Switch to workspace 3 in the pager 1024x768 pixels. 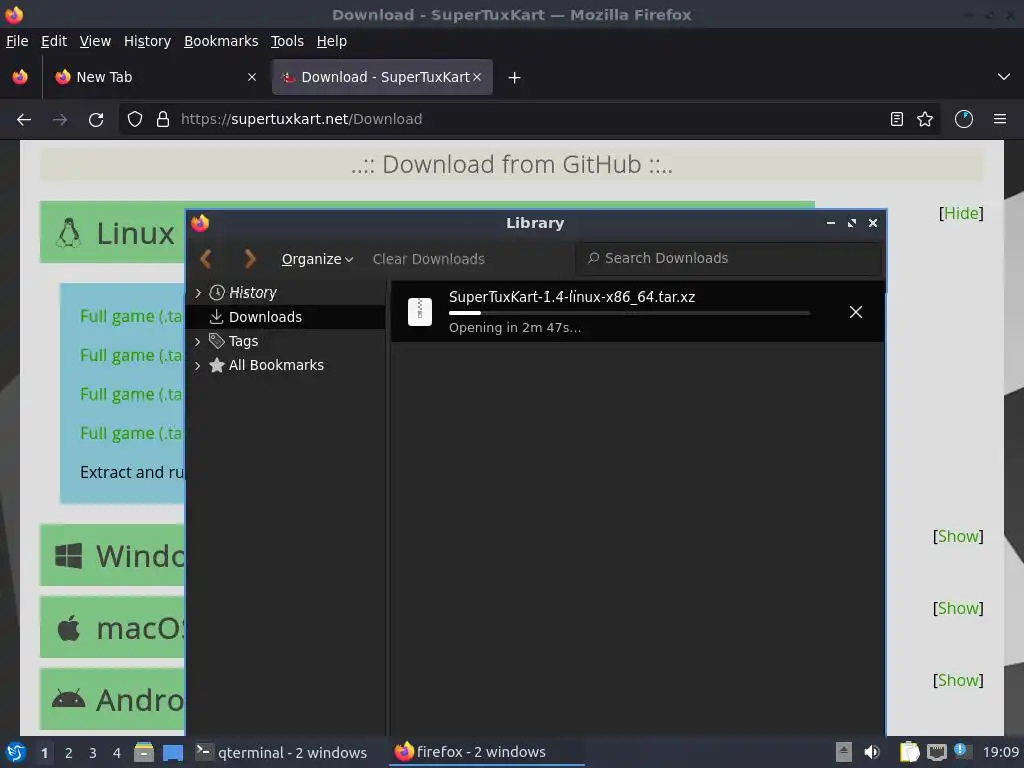click(93, 753)
